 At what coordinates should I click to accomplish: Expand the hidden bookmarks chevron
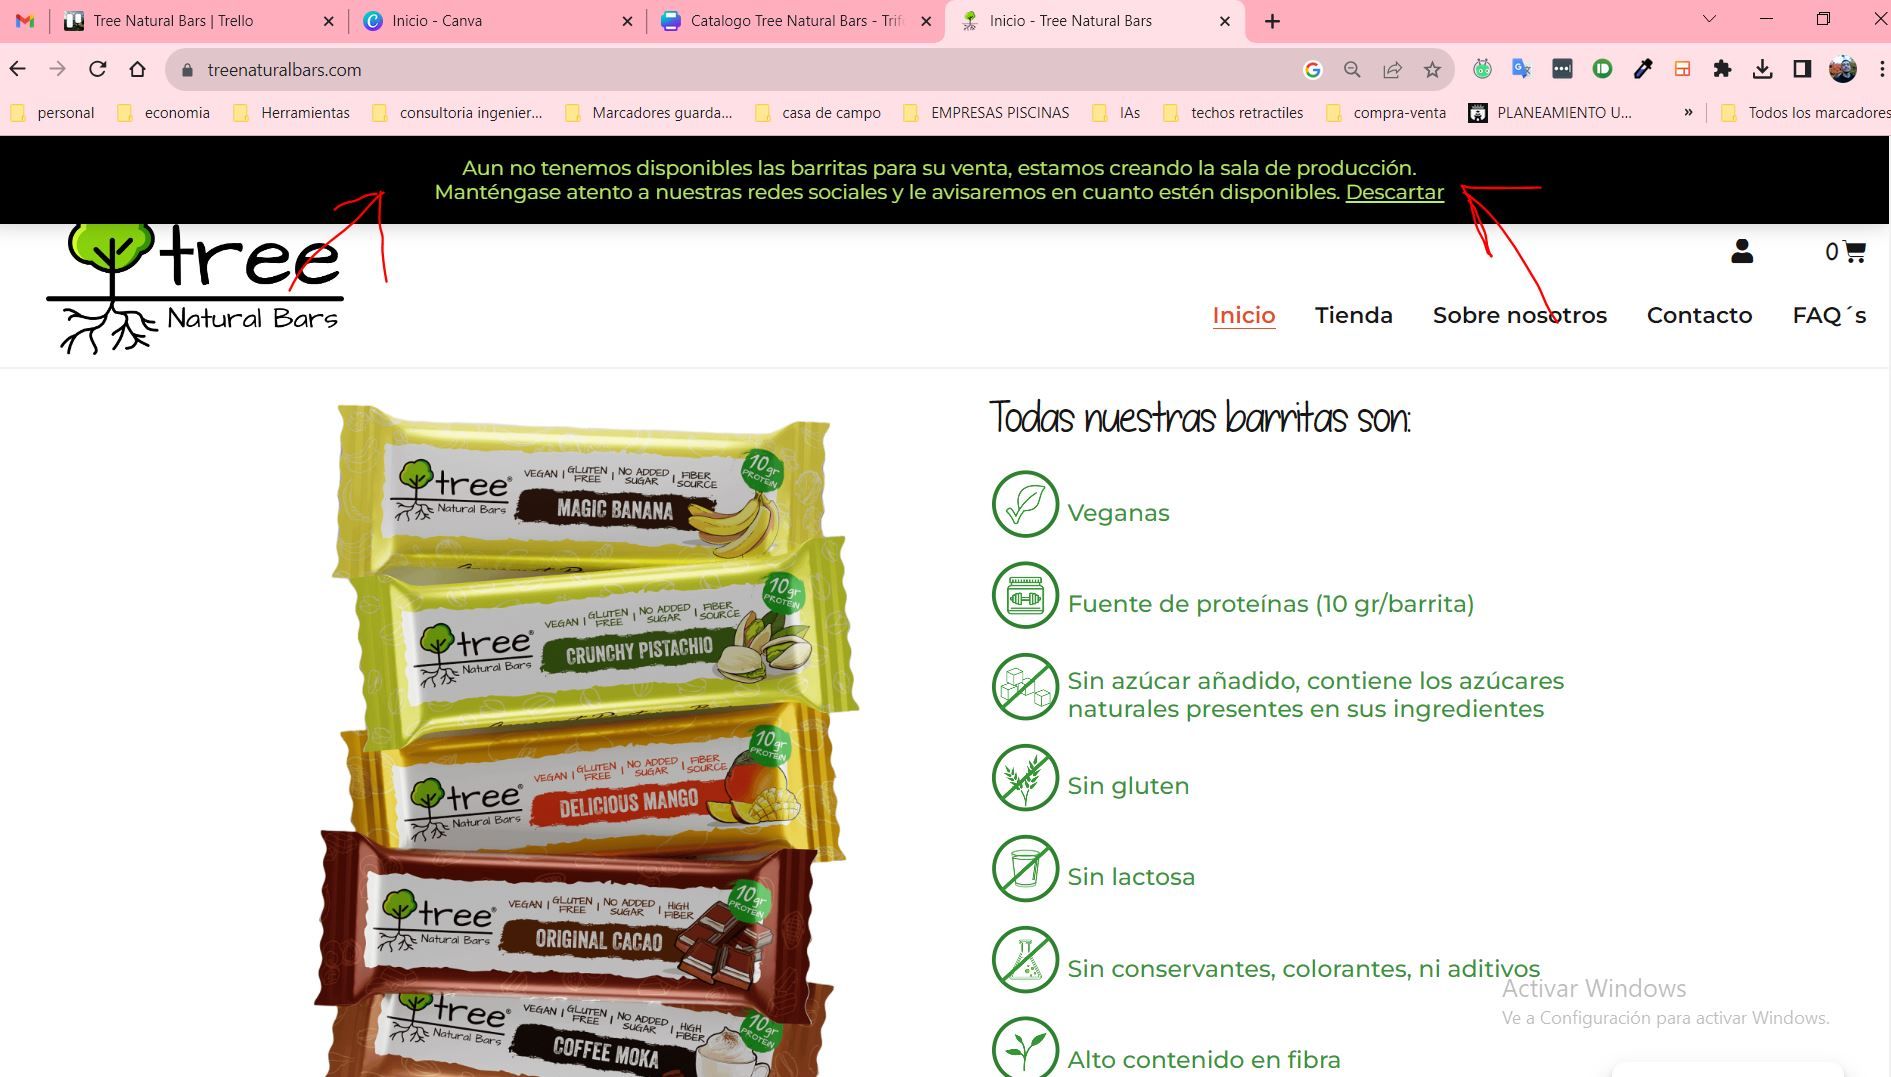[1688, 112]
